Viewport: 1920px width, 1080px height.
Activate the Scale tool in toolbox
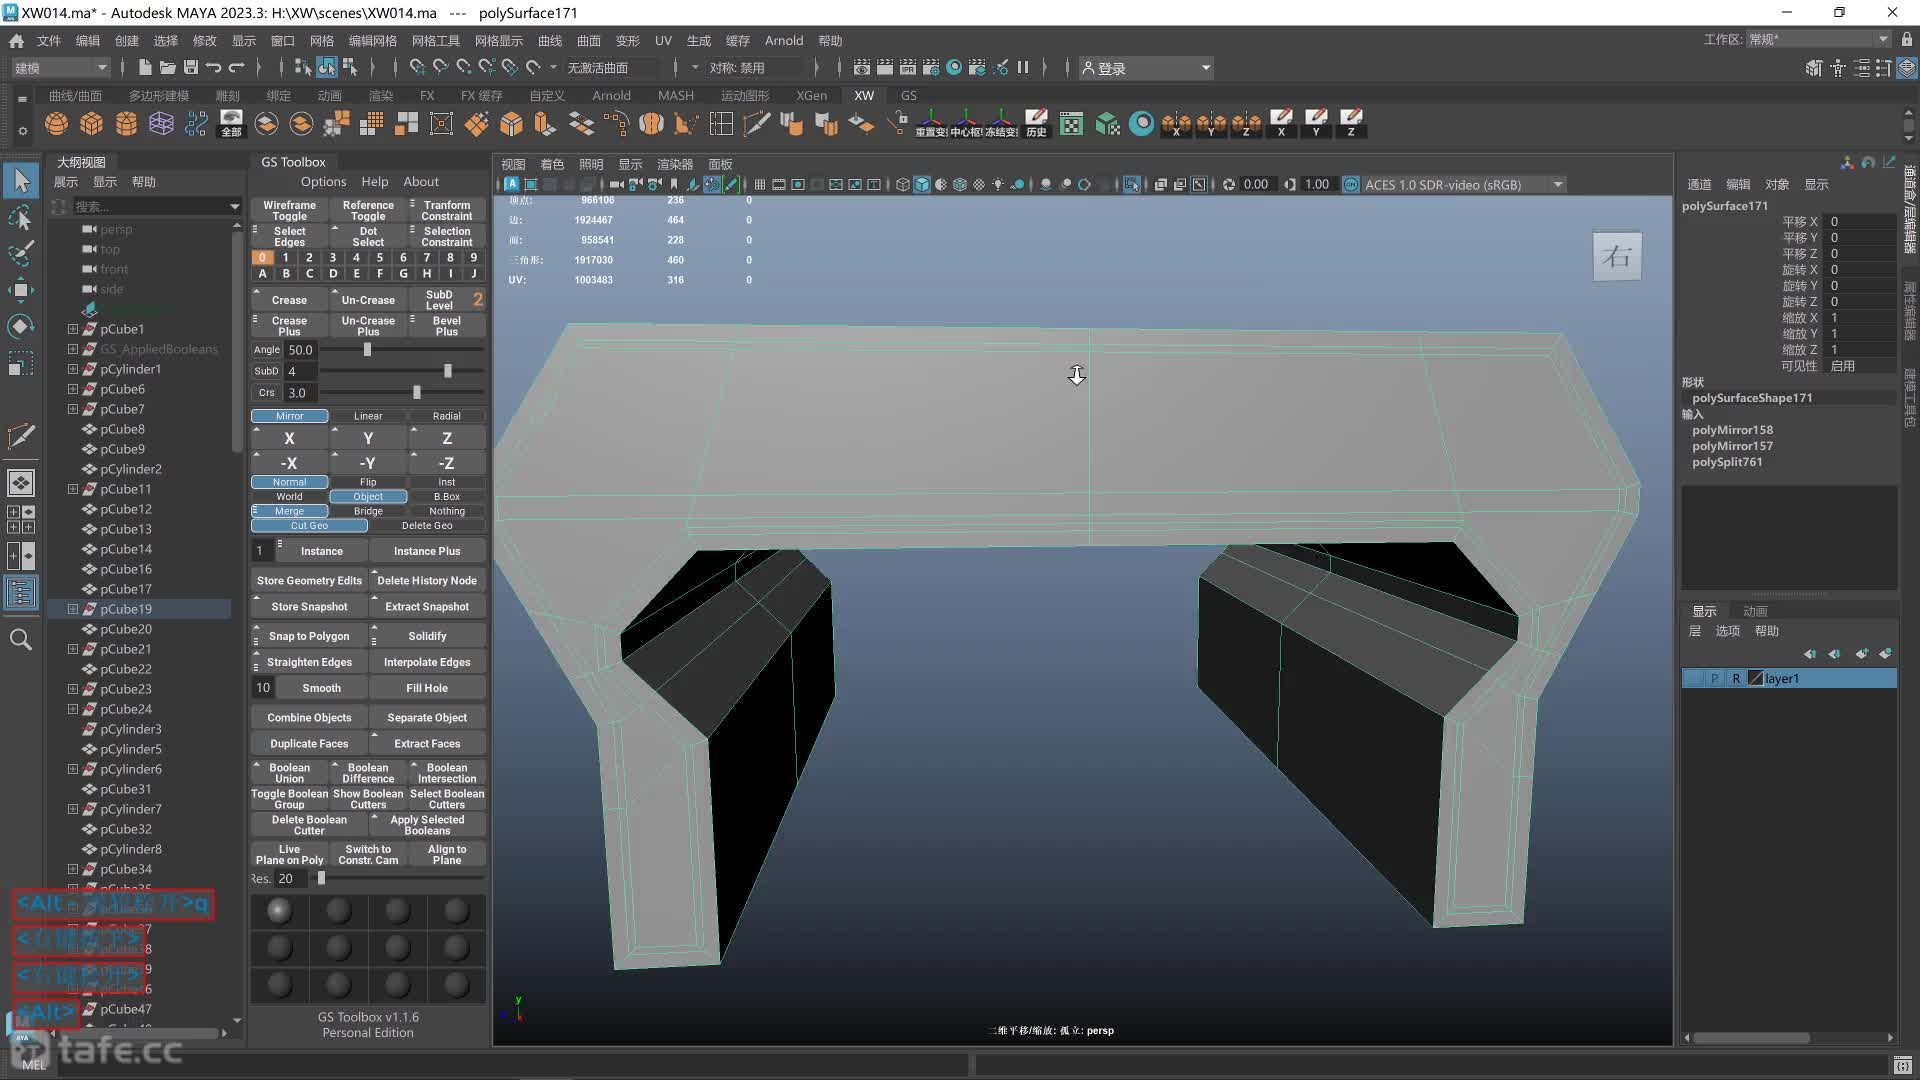point(21,362)
